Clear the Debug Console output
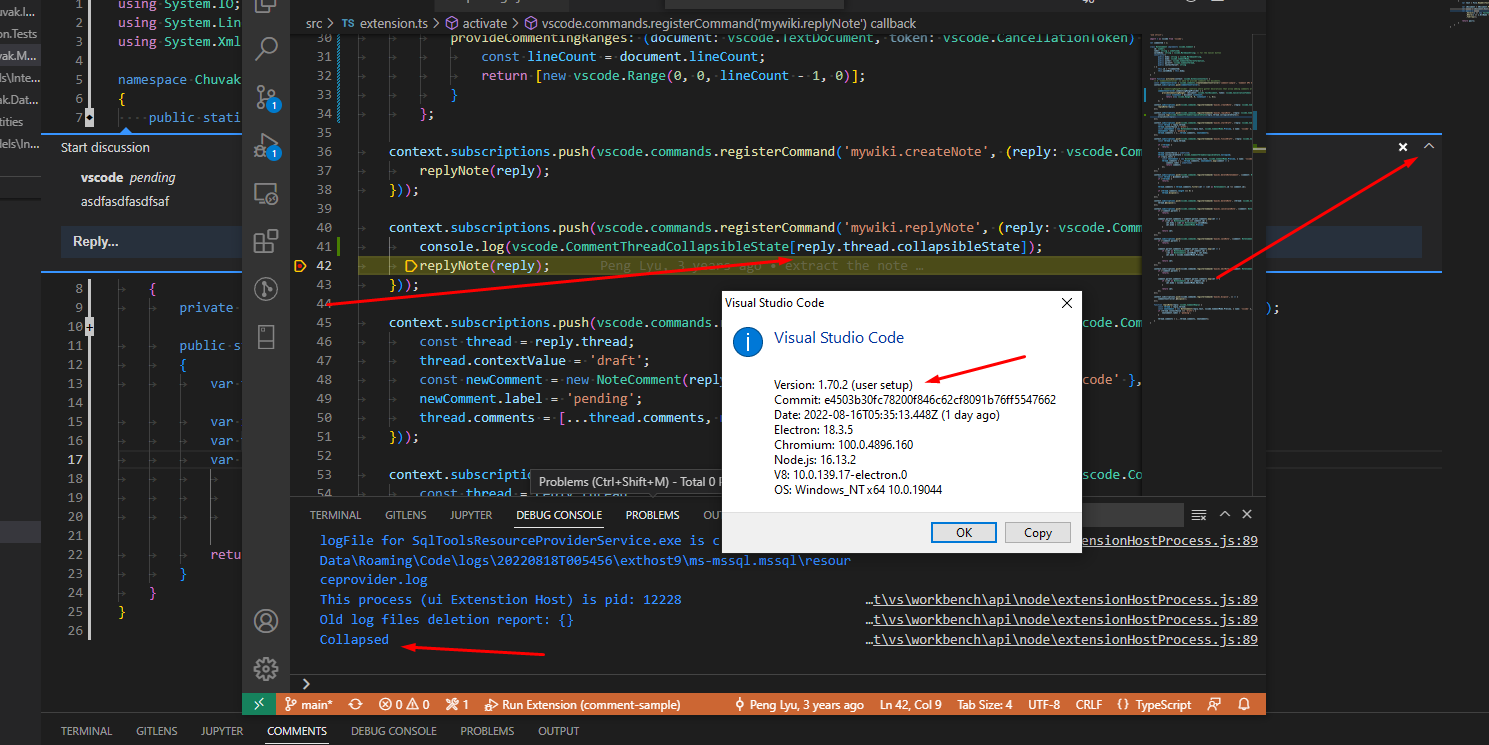Image resolution: width=1489 pixels, height=745 pixels. pos(1198,514)
